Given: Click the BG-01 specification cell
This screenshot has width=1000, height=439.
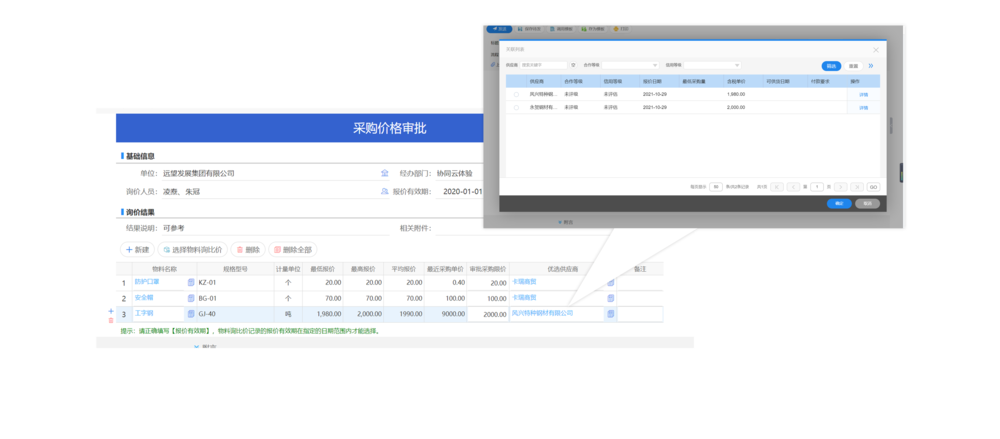Looking at the screenshot, I should click(235, 298).
